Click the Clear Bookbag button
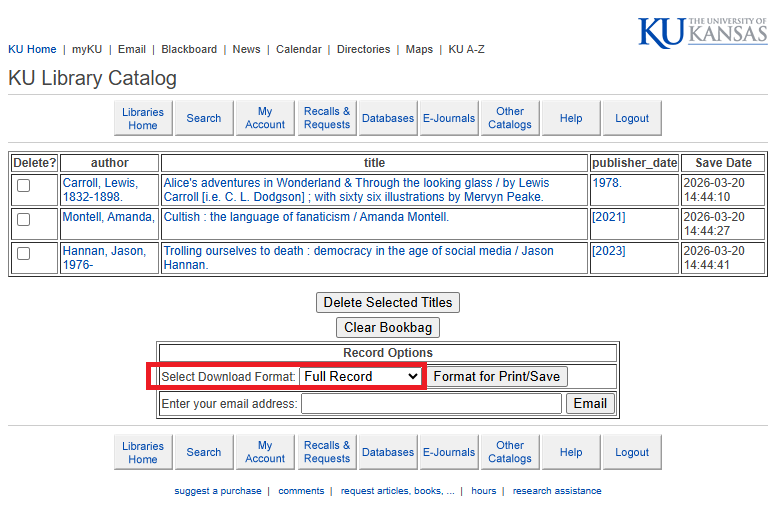Screen dimensions: 780x521 coord(388,328)
